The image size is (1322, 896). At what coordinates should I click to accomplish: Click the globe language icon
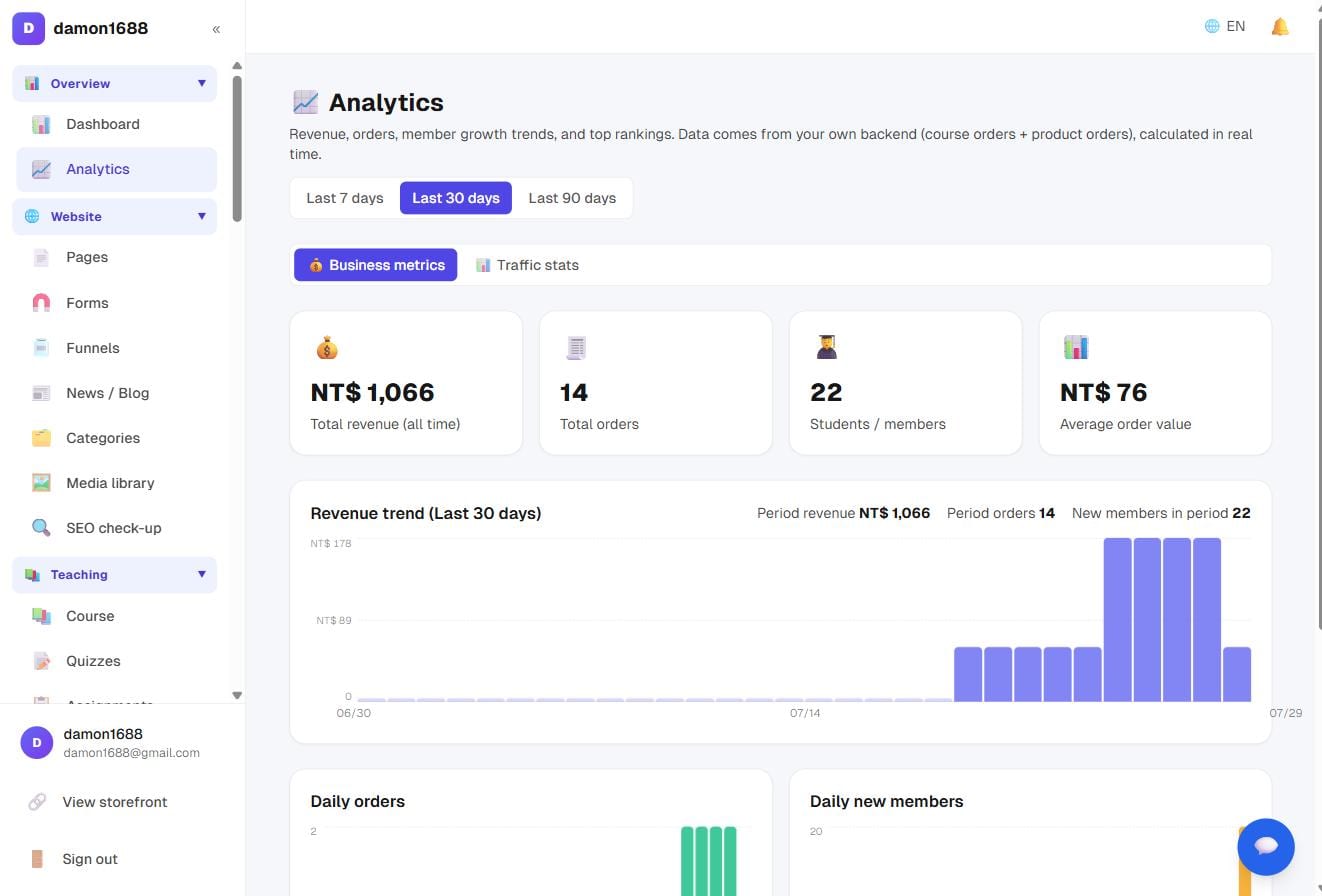[x=1212, y=27]
